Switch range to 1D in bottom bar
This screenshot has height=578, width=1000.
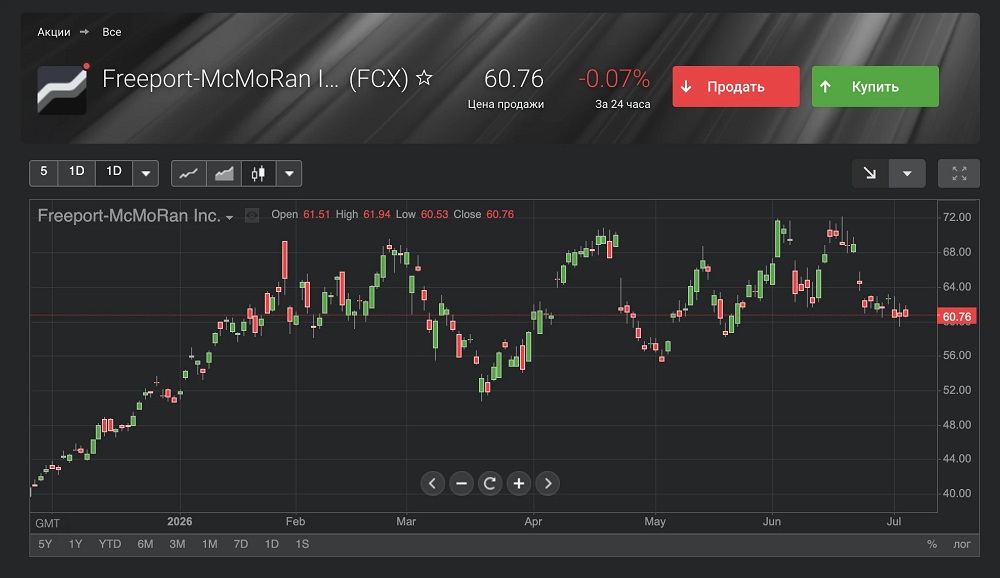(x=272, y=544)
